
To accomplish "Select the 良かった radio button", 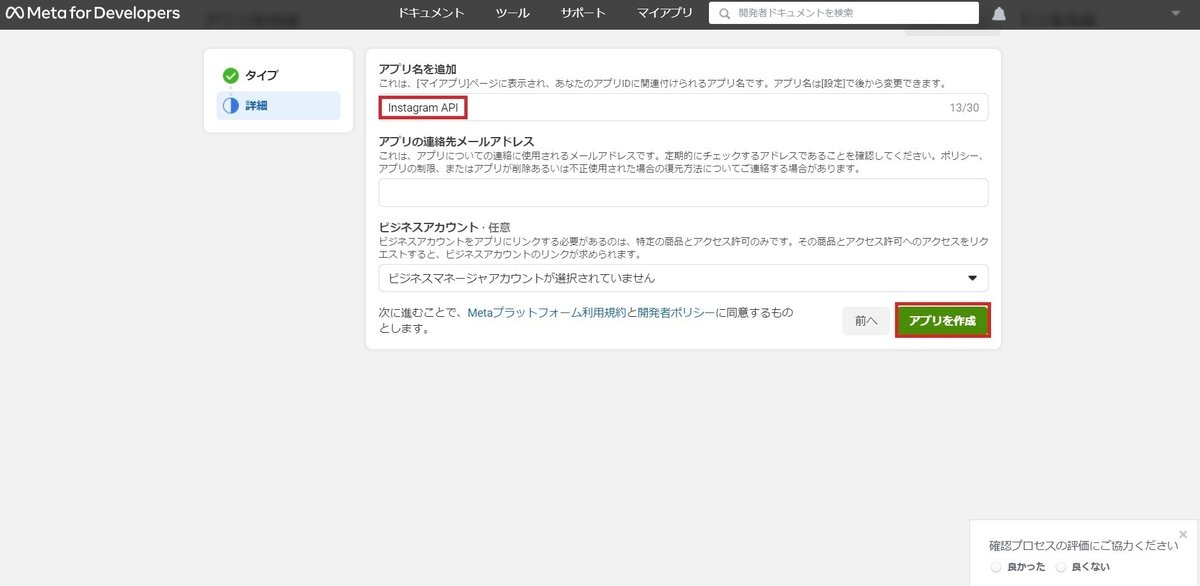I will point(996,567).
